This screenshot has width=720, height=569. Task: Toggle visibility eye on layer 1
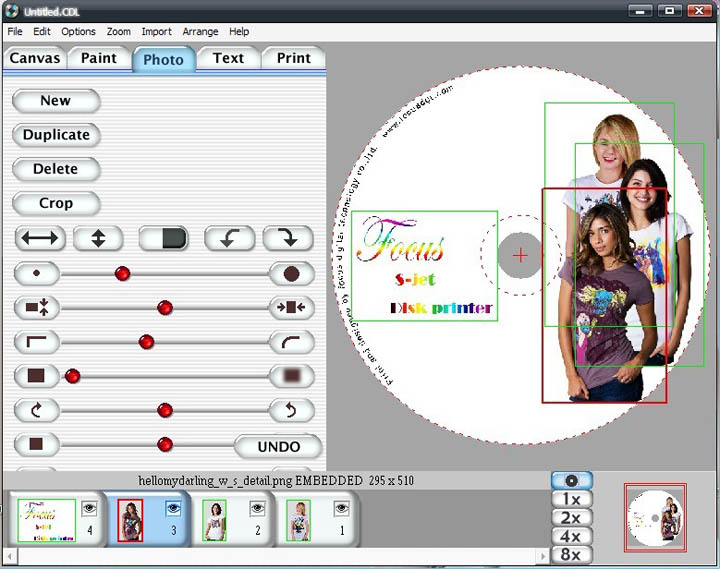(341, 508)
